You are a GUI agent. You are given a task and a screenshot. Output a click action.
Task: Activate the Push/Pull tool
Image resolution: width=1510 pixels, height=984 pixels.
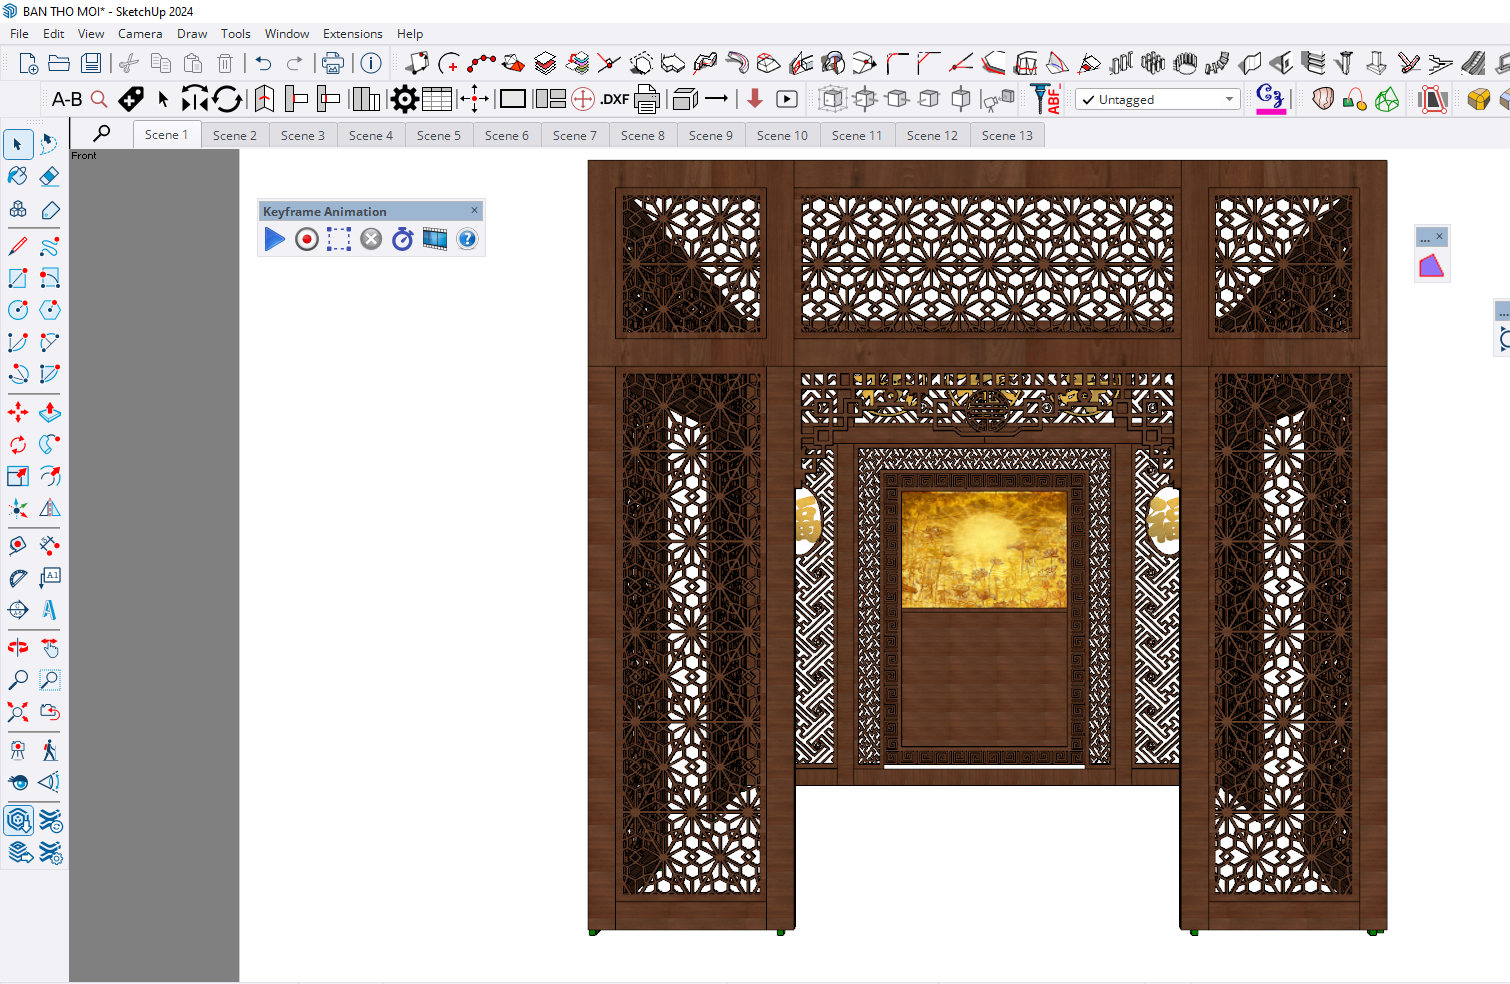pyautogui.click(x=49, y=412)
